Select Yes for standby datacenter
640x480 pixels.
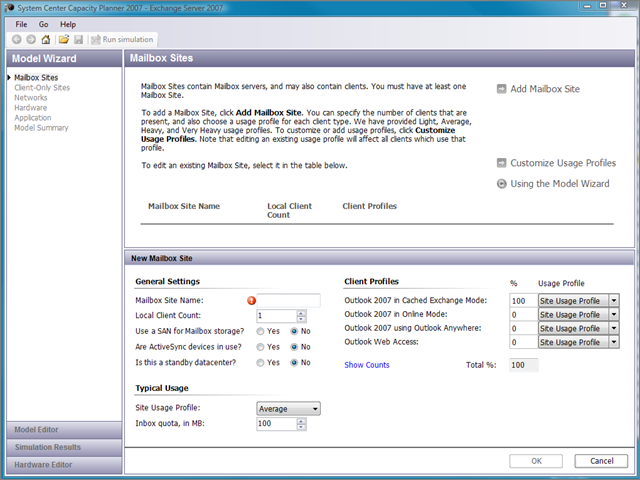click(x=260, y=362)
